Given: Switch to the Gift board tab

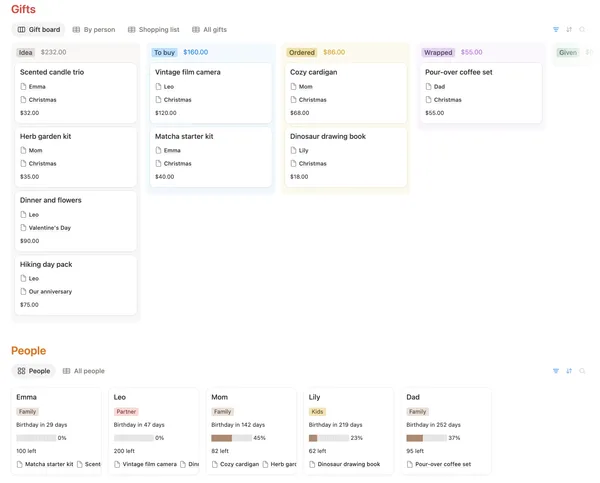Looking at the screenshot, I should (x=39, y=29).
